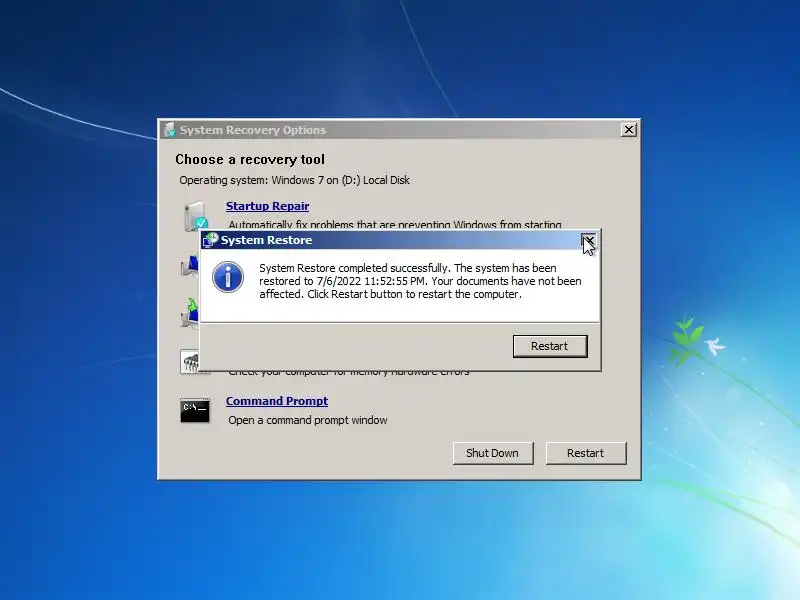
Task: Click the System Recovery Options title bar
Action: (399, 130)
